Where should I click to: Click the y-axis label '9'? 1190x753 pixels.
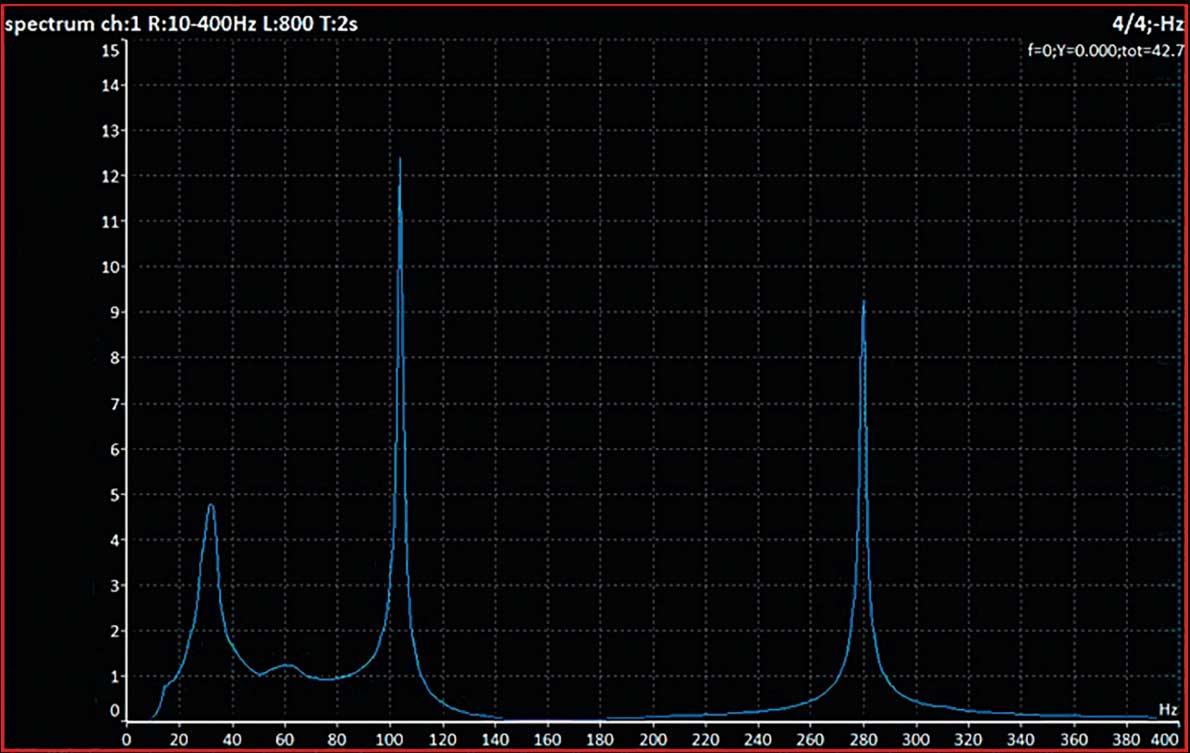pos(115,313)
